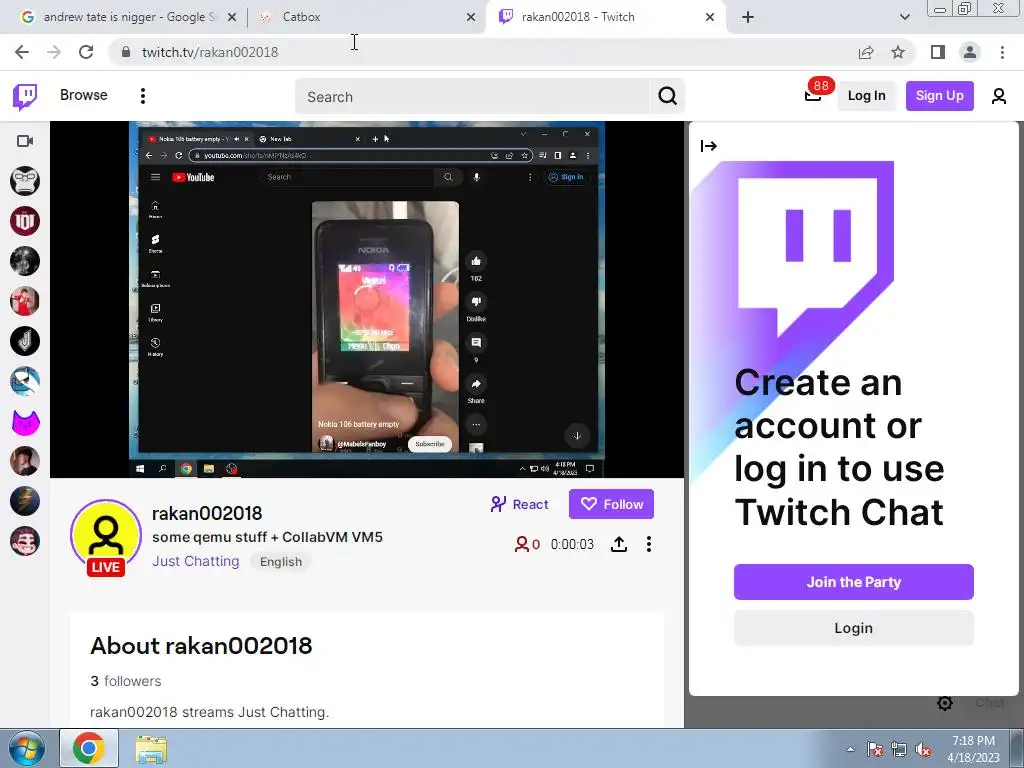The image size is (1024, 768).
Task: Follow rakan002018 channel
Action: pos(611,504)
